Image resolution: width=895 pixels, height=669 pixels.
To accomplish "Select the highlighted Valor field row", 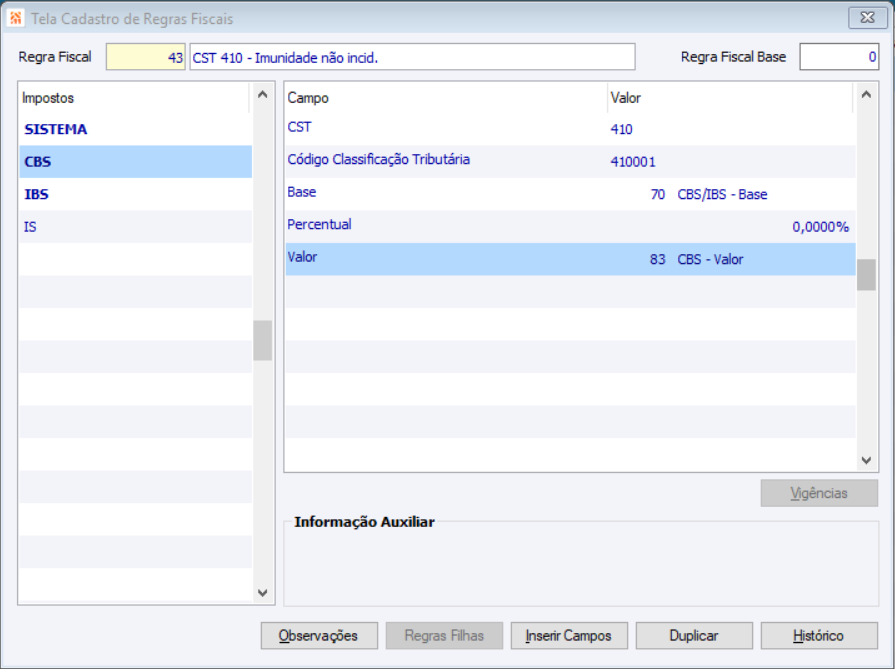I will point(570,260).
